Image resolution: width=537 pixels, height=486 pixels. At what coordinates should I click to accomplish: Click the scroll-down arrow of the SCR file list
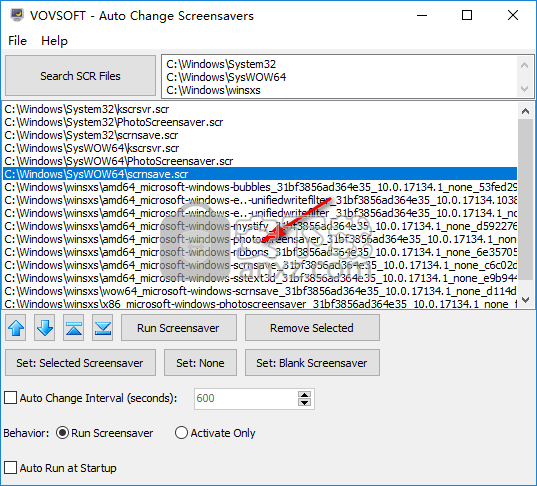525,300
